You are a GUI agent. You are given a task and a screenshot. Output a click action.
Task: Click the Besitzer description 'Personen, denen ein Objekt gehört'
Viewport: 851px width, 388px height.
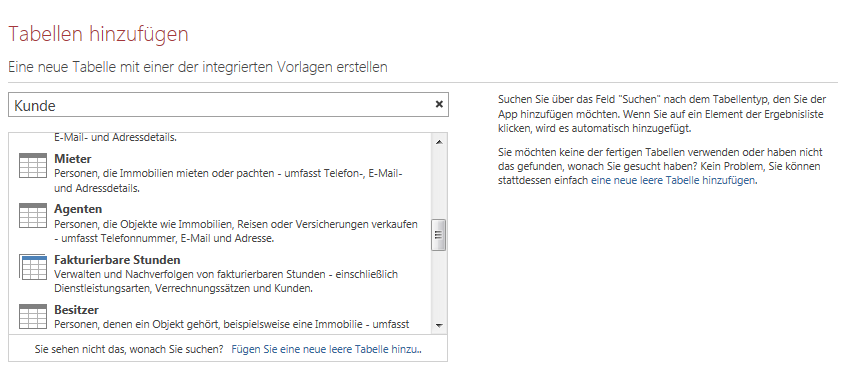click(232, 325)
